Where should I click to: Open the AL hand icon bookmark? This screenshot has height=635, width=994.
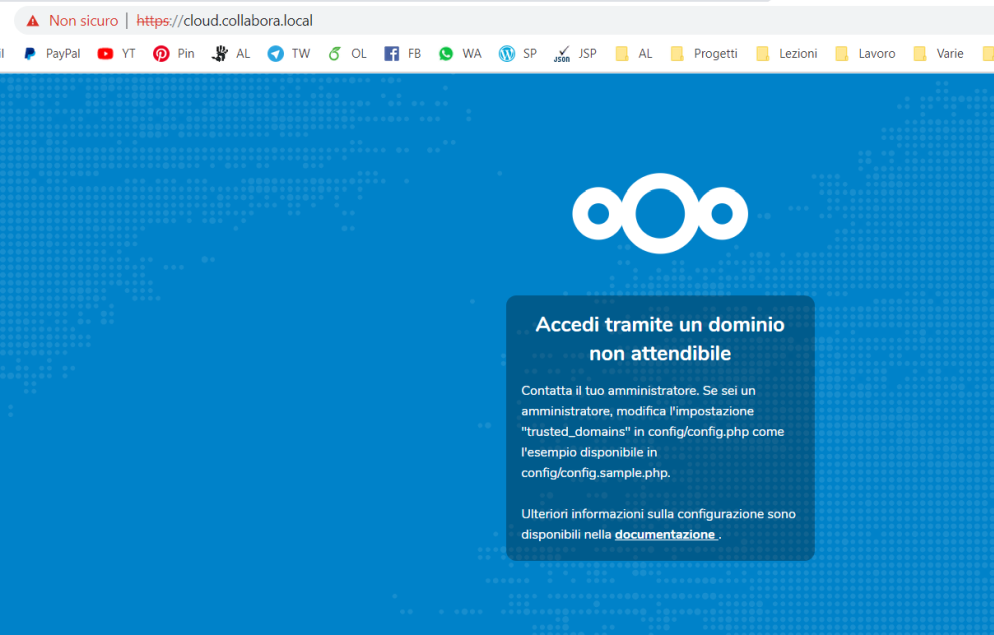[231, 54]
